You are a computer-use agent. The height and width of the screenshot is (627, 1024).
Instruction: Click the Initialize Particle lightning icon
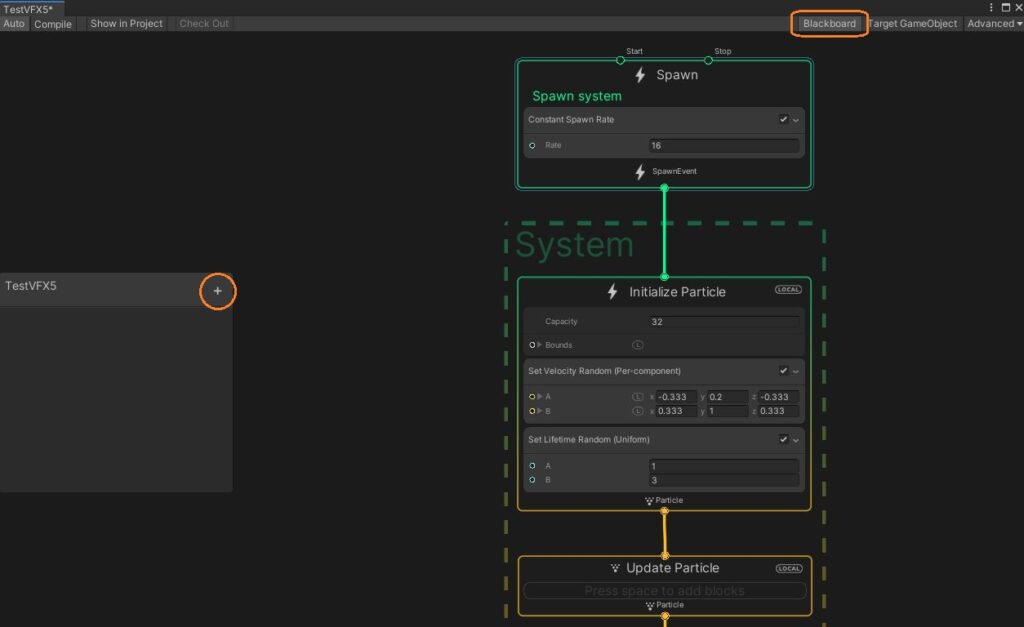(x=613, y=292)
